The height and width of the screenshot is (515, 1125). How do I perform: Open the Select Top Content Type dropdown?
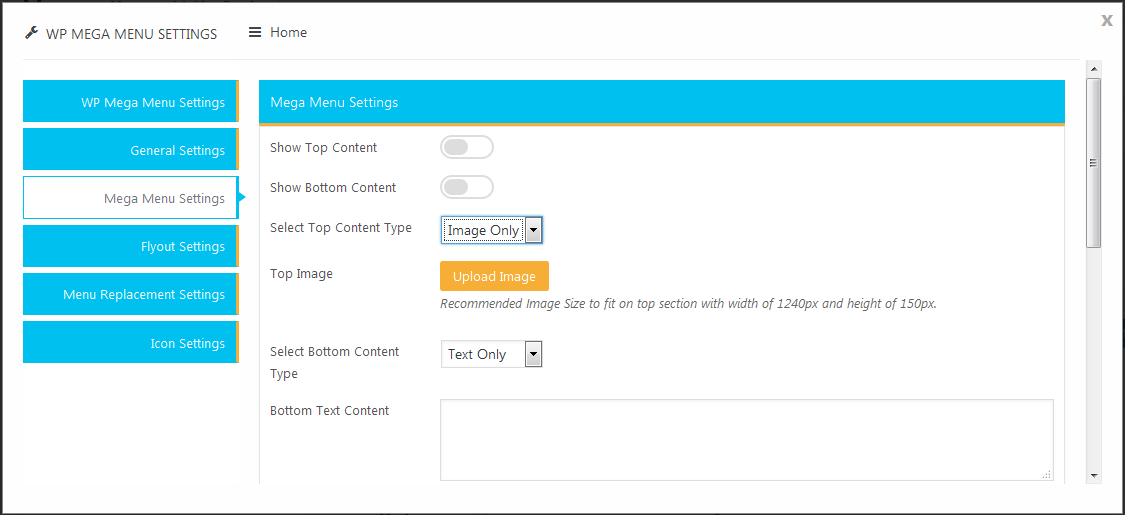491,230
